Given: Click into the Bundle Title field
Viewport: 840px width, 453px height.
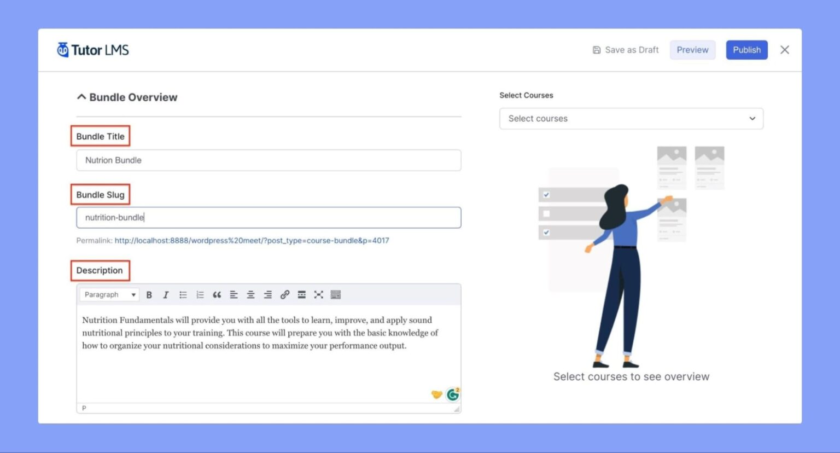Looking at the screenshot, I should tap(268, 160).
